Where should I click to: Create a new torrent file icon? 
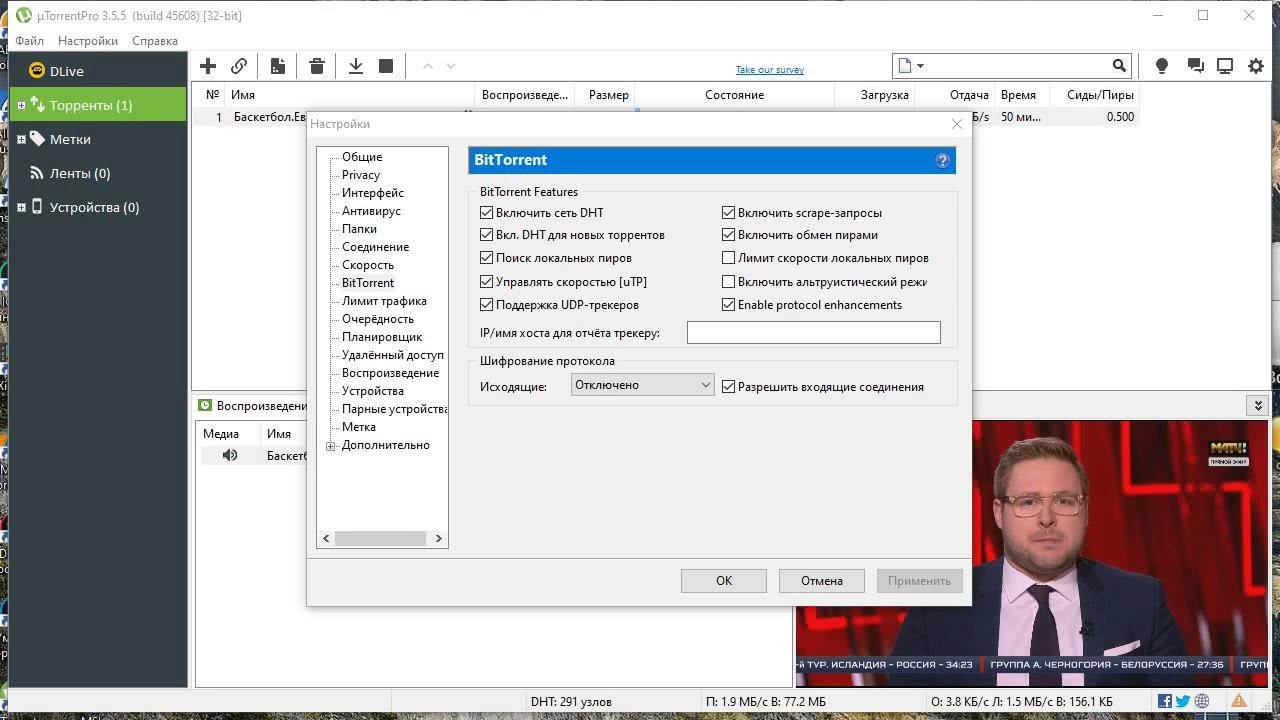pyautogui.click(x=278, y=66)
